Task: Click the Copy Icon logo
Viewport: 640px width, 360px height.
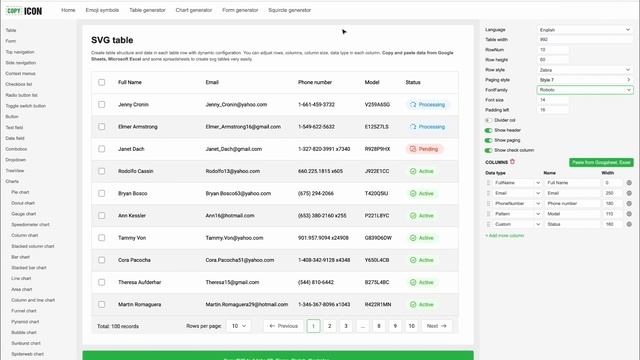Action: (x=24, y=11)
